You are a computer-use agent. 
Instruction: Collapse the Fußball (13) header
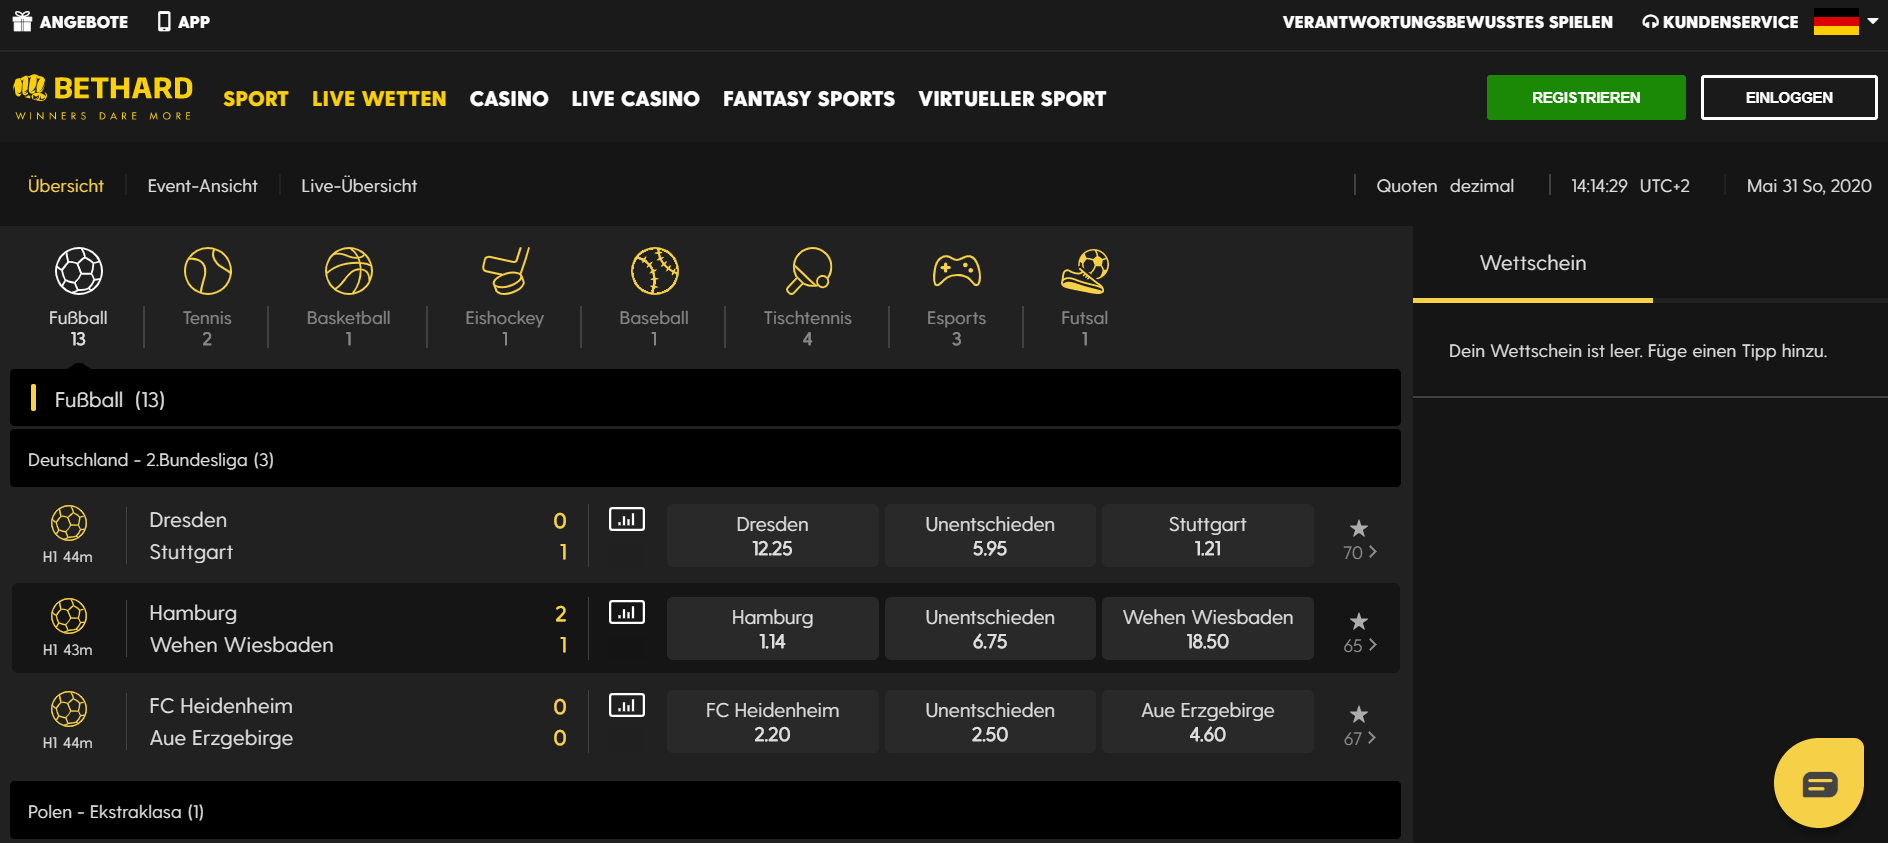tap(705, 398)
